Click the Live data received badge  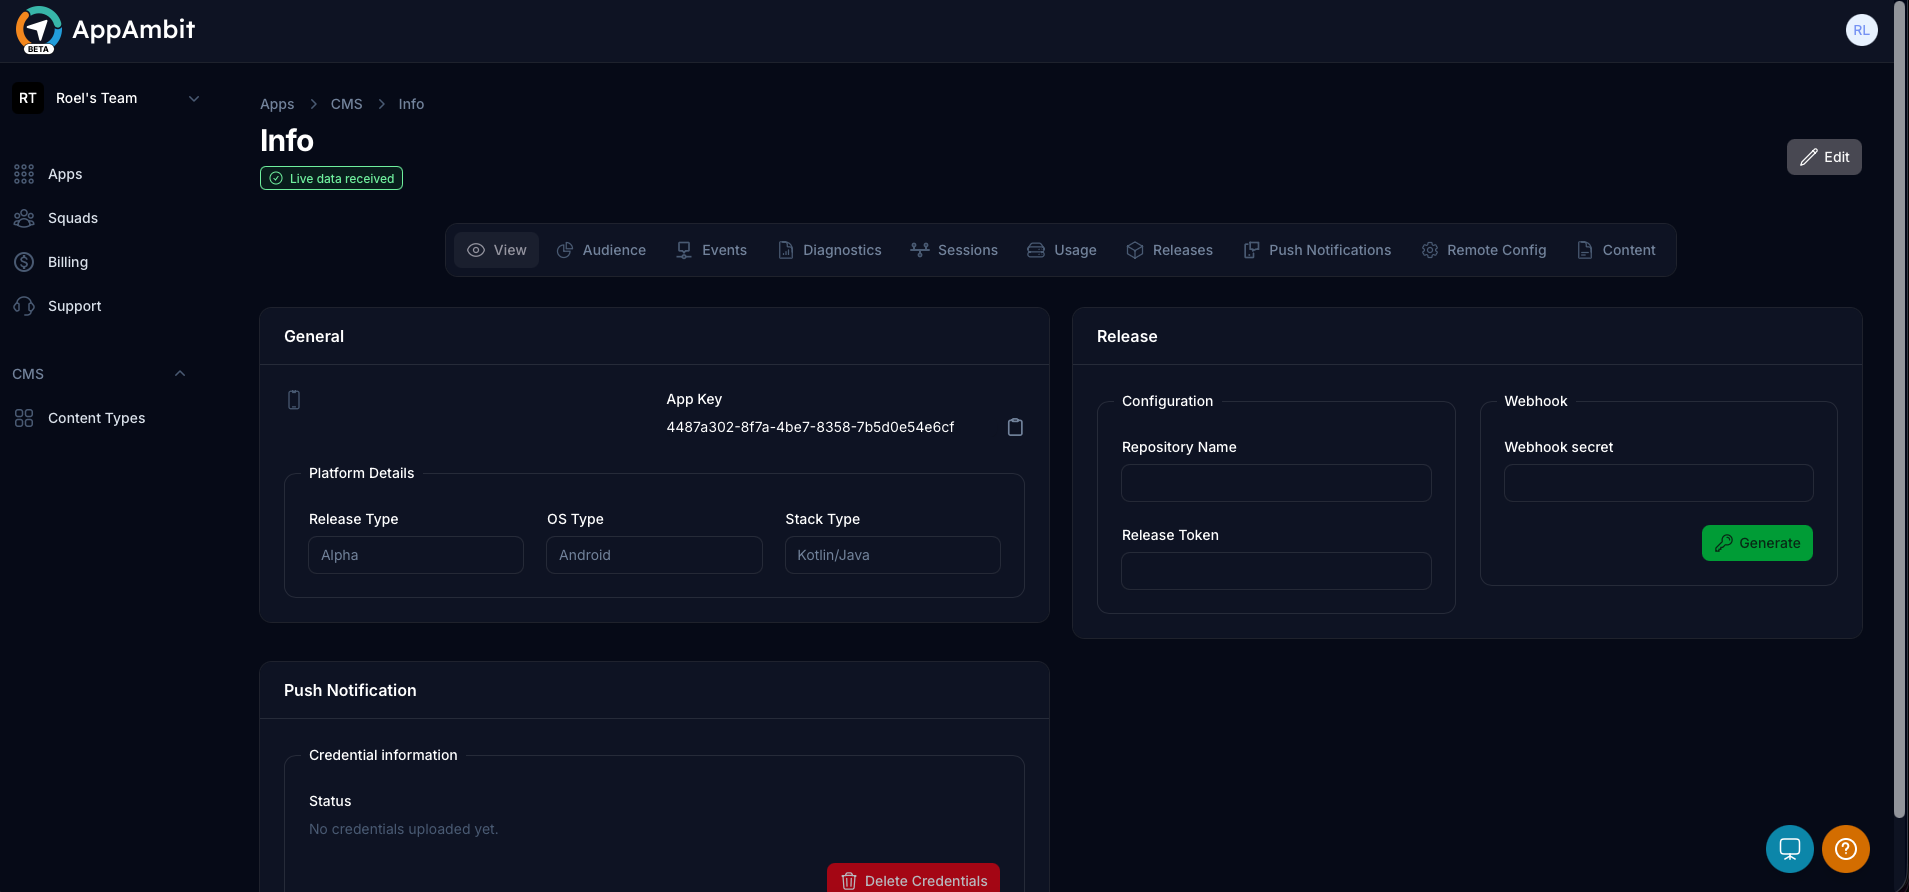click(x=331, y=178)
